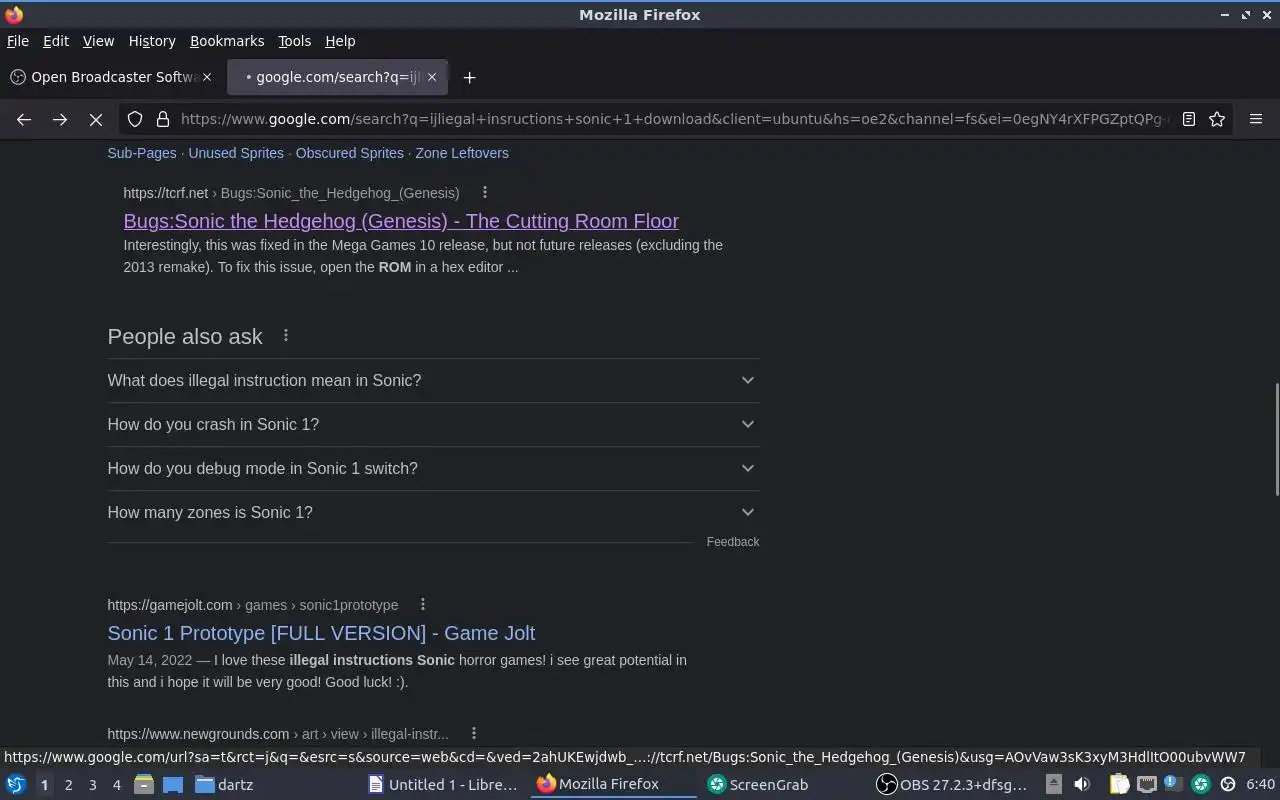The image size is (1280, 800).
Task: Click the site security padlock icon
Action: click(163, 119)
